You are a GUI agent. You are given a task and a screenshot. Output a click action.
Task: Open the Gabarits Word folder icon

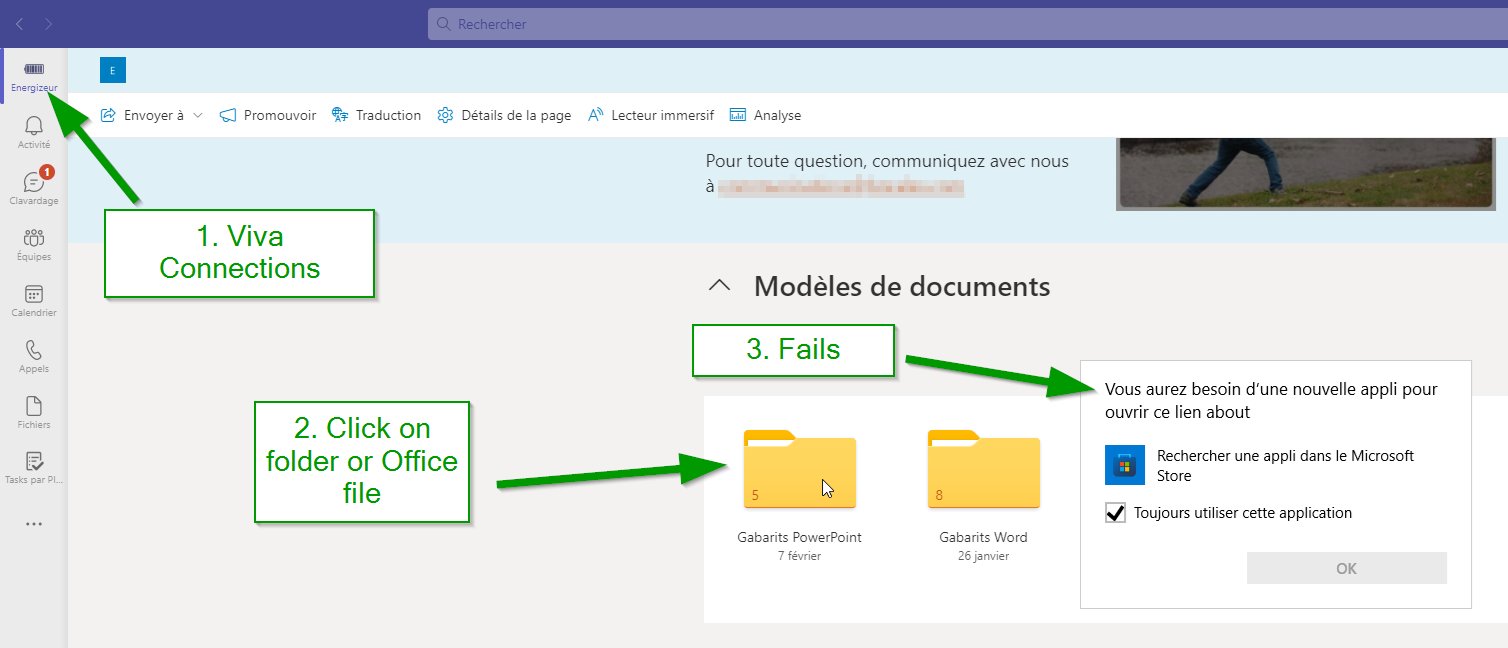984,469
